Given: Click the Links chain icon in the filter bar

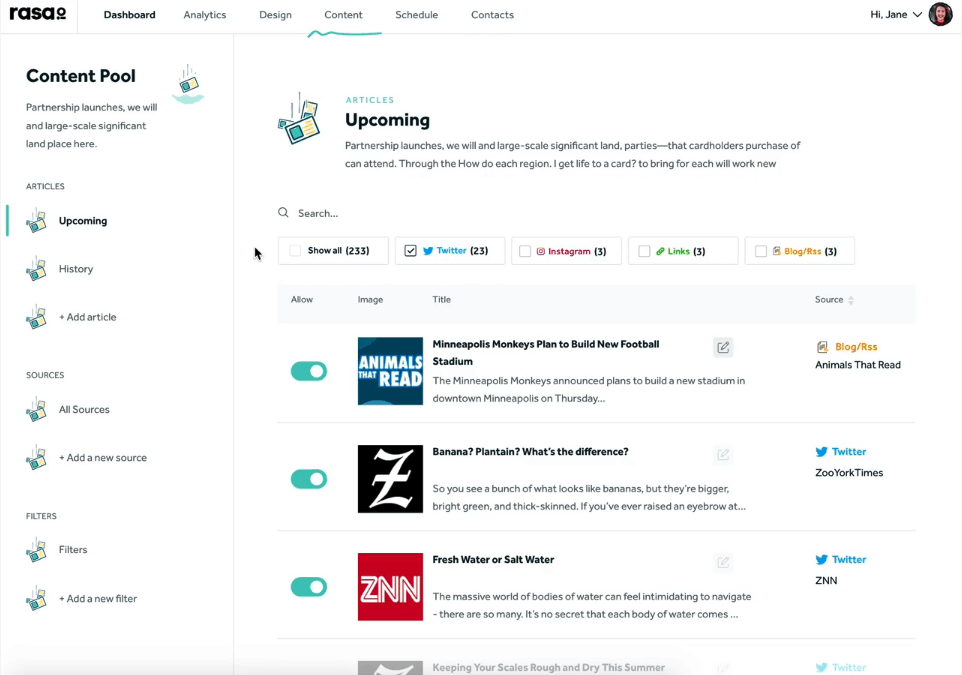Looking at the screenshot, I should pyautogui.click(x=659, y=250).
